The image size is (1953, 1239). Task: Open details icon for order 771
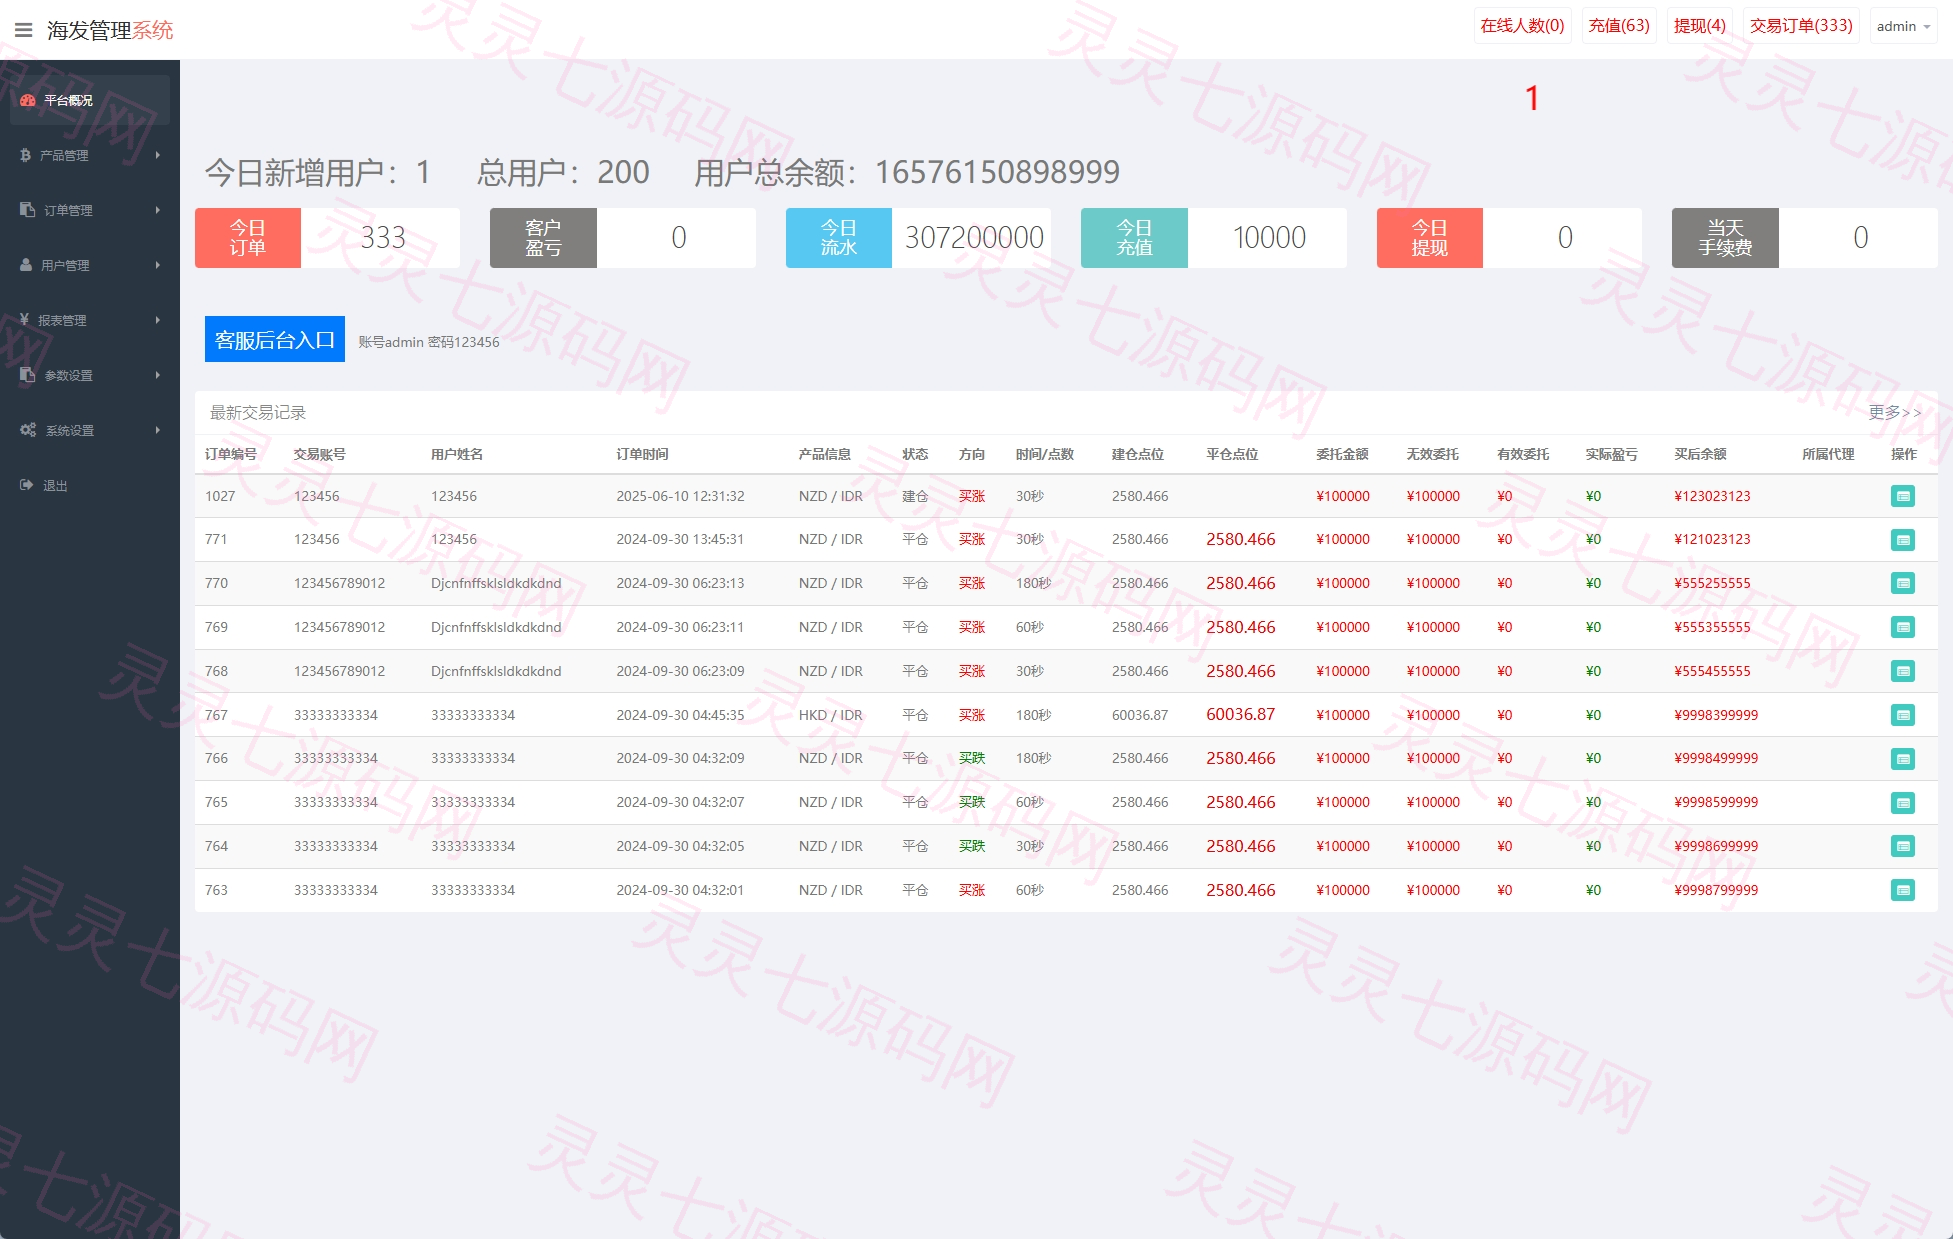point(1902,540)
